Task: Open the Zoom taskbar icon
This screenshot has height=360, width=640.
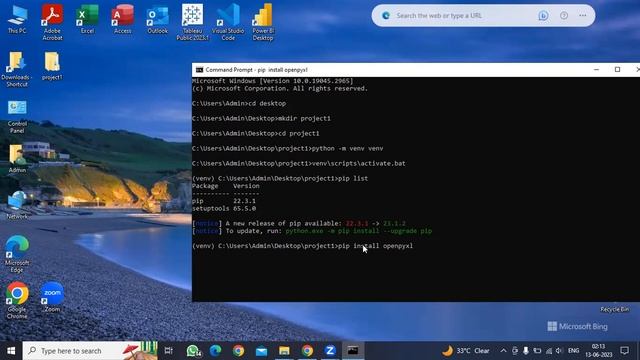Action: tap(330, 351)
